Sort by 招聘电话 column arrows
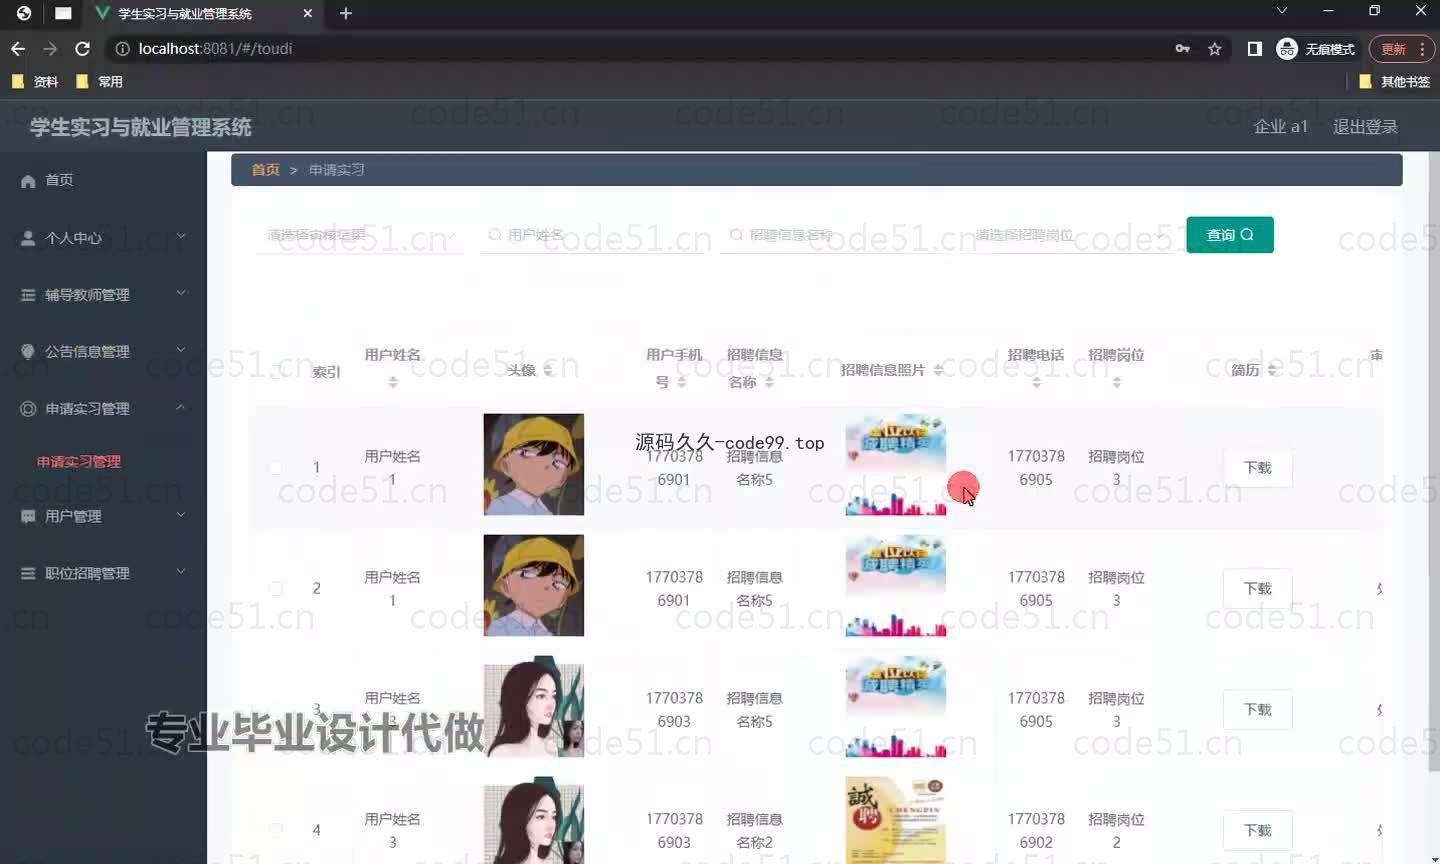This screenshot has width=1440, height=864. (x=1036, y=382)
